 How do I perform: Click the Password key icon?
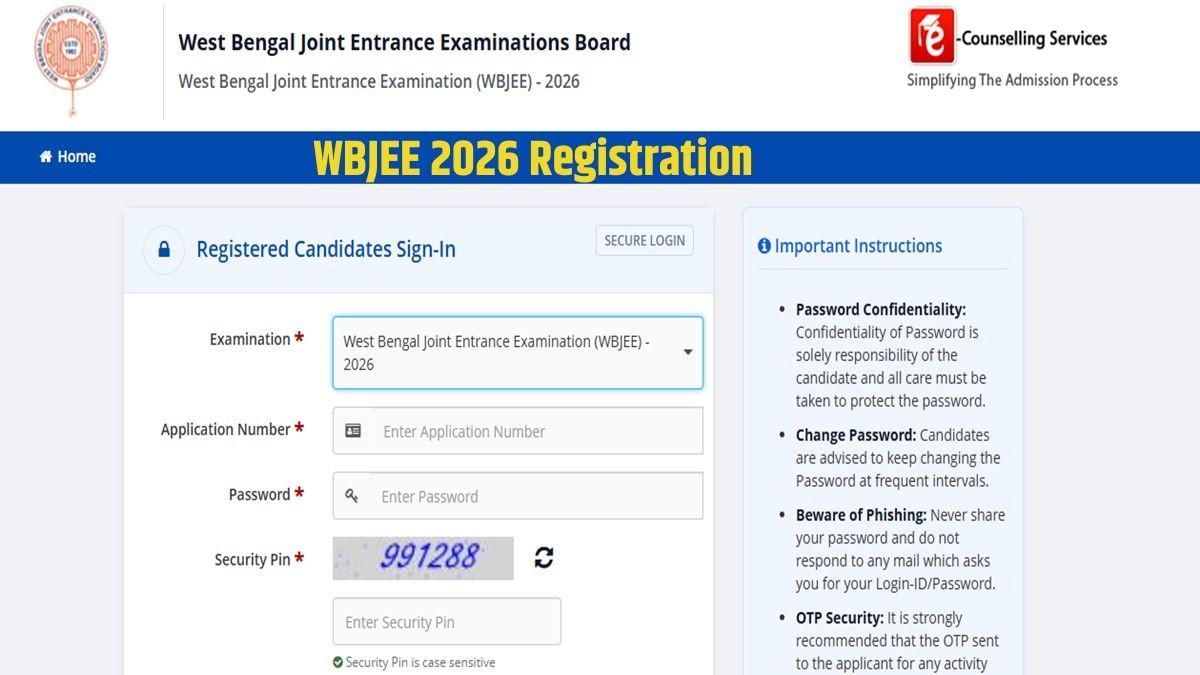352,496
